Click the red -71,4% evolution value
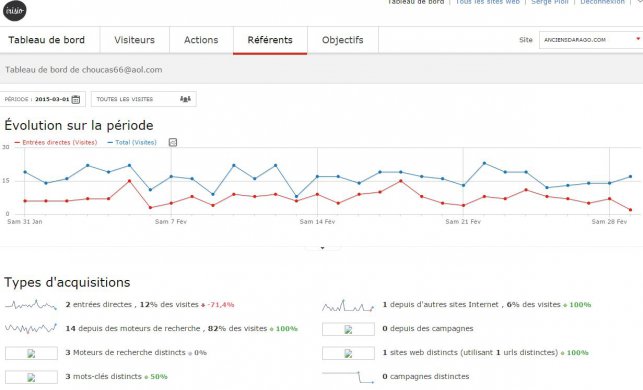The width and height of the screenshot is (643, 390). 221,305
